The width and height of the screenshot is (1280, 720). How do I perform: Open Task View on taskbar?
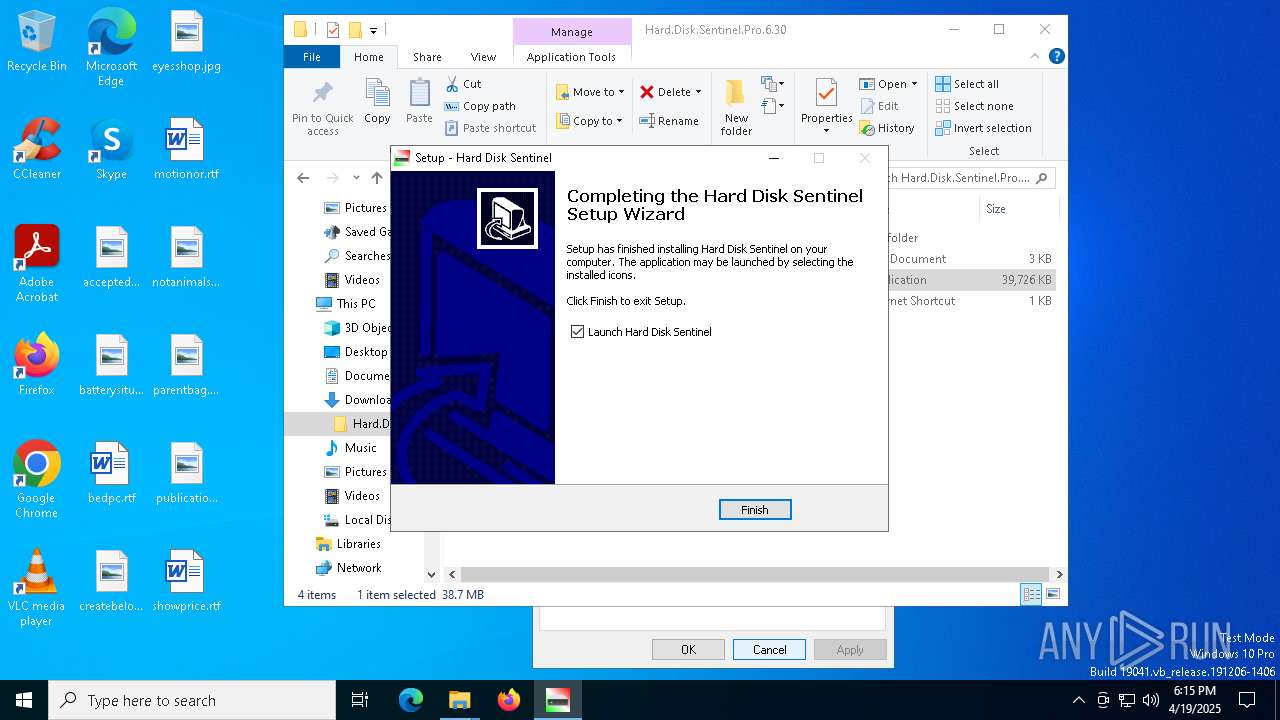pyautogui.click(x=360, y=700)
